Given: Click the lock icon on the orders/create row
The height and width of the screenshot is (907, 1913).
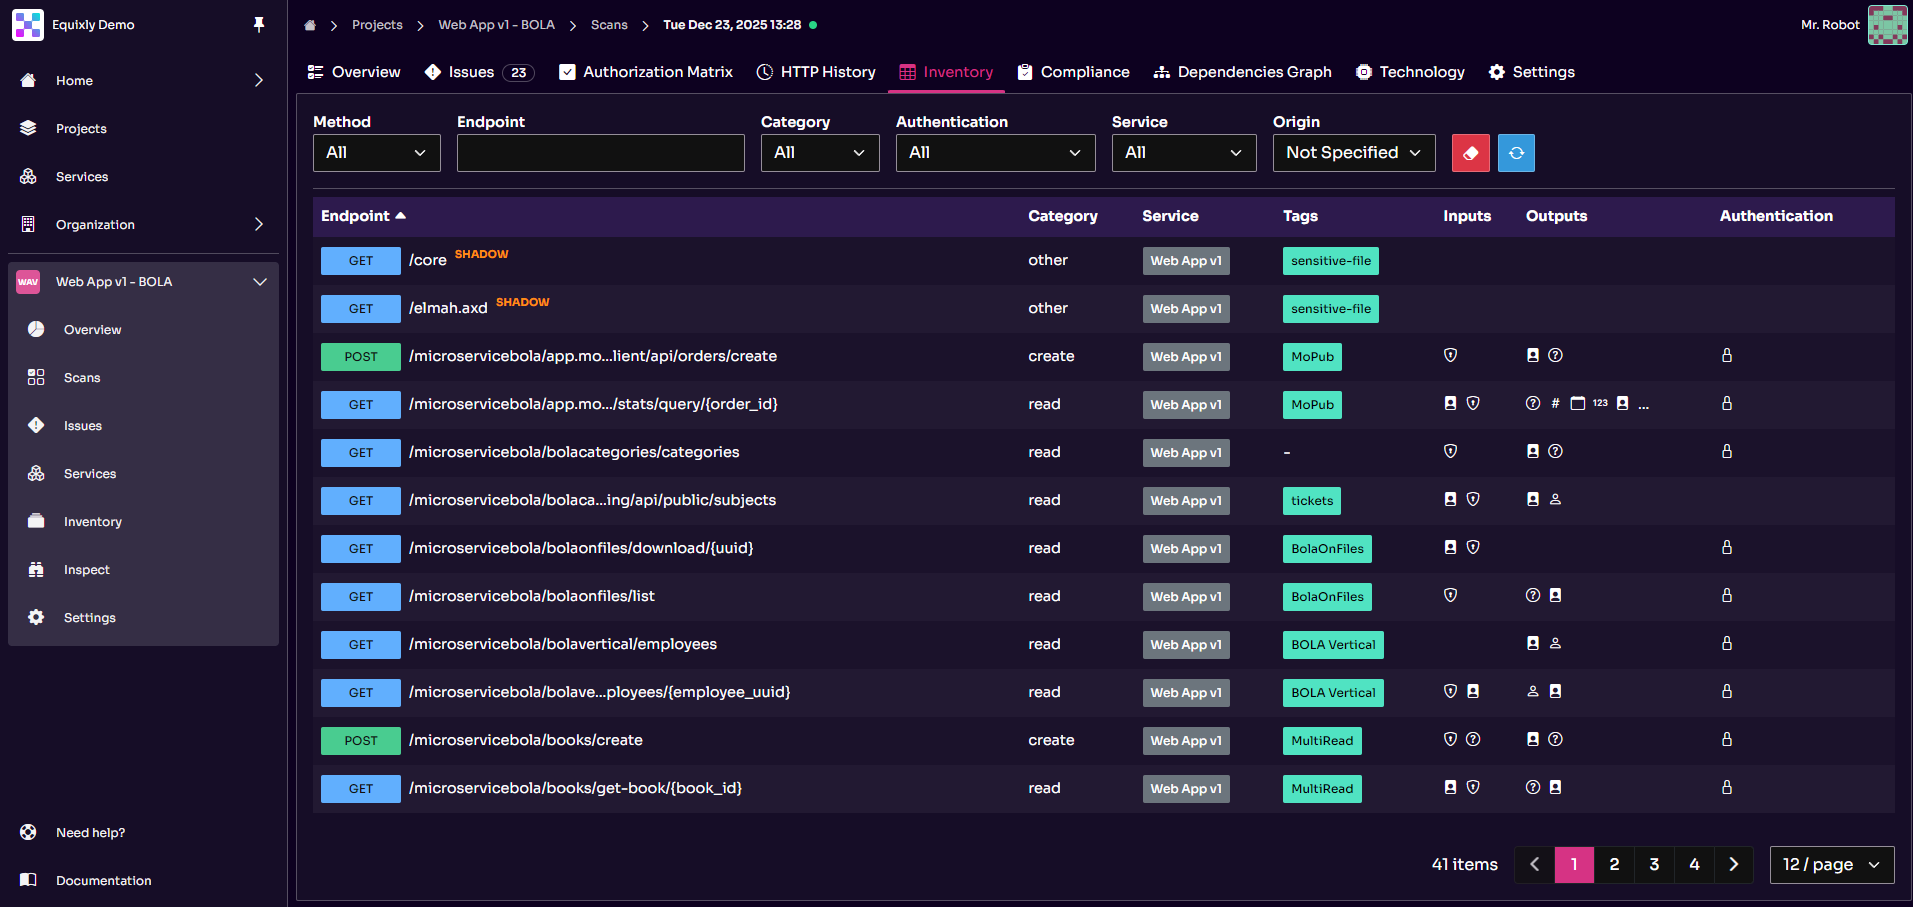Looking at the screenshot, I should (1726, 355).
